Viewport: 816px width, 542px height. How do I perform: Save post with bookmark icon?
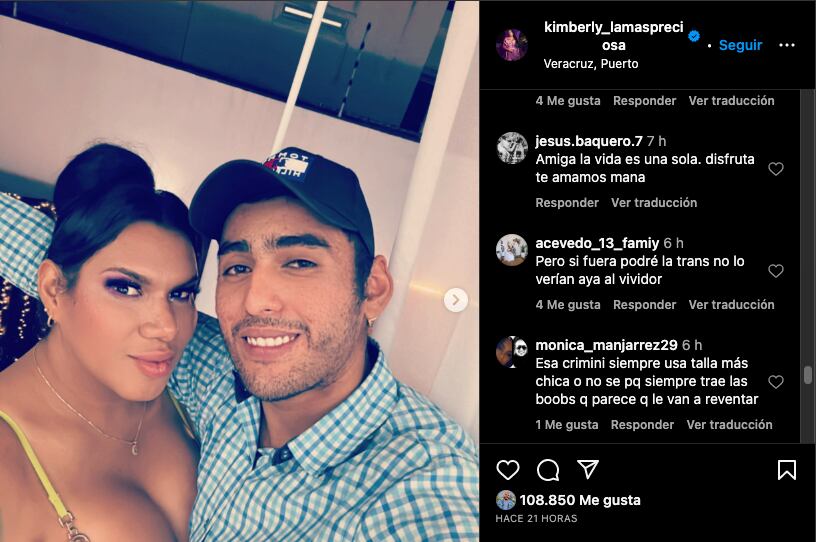click(786, 470)
